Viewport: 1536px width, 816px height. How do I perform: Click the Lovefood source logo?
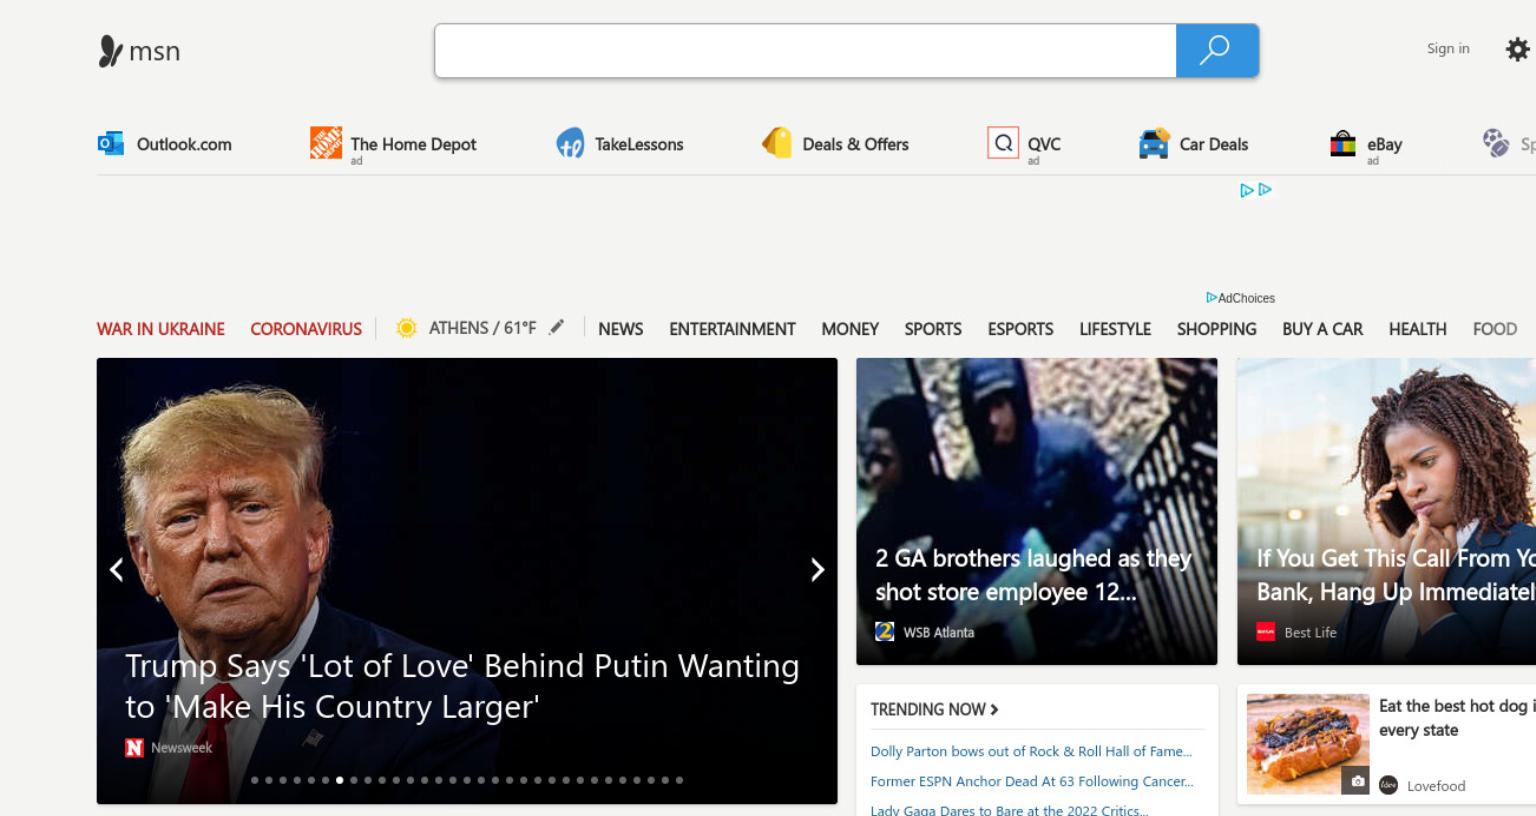click(1388, 785)
